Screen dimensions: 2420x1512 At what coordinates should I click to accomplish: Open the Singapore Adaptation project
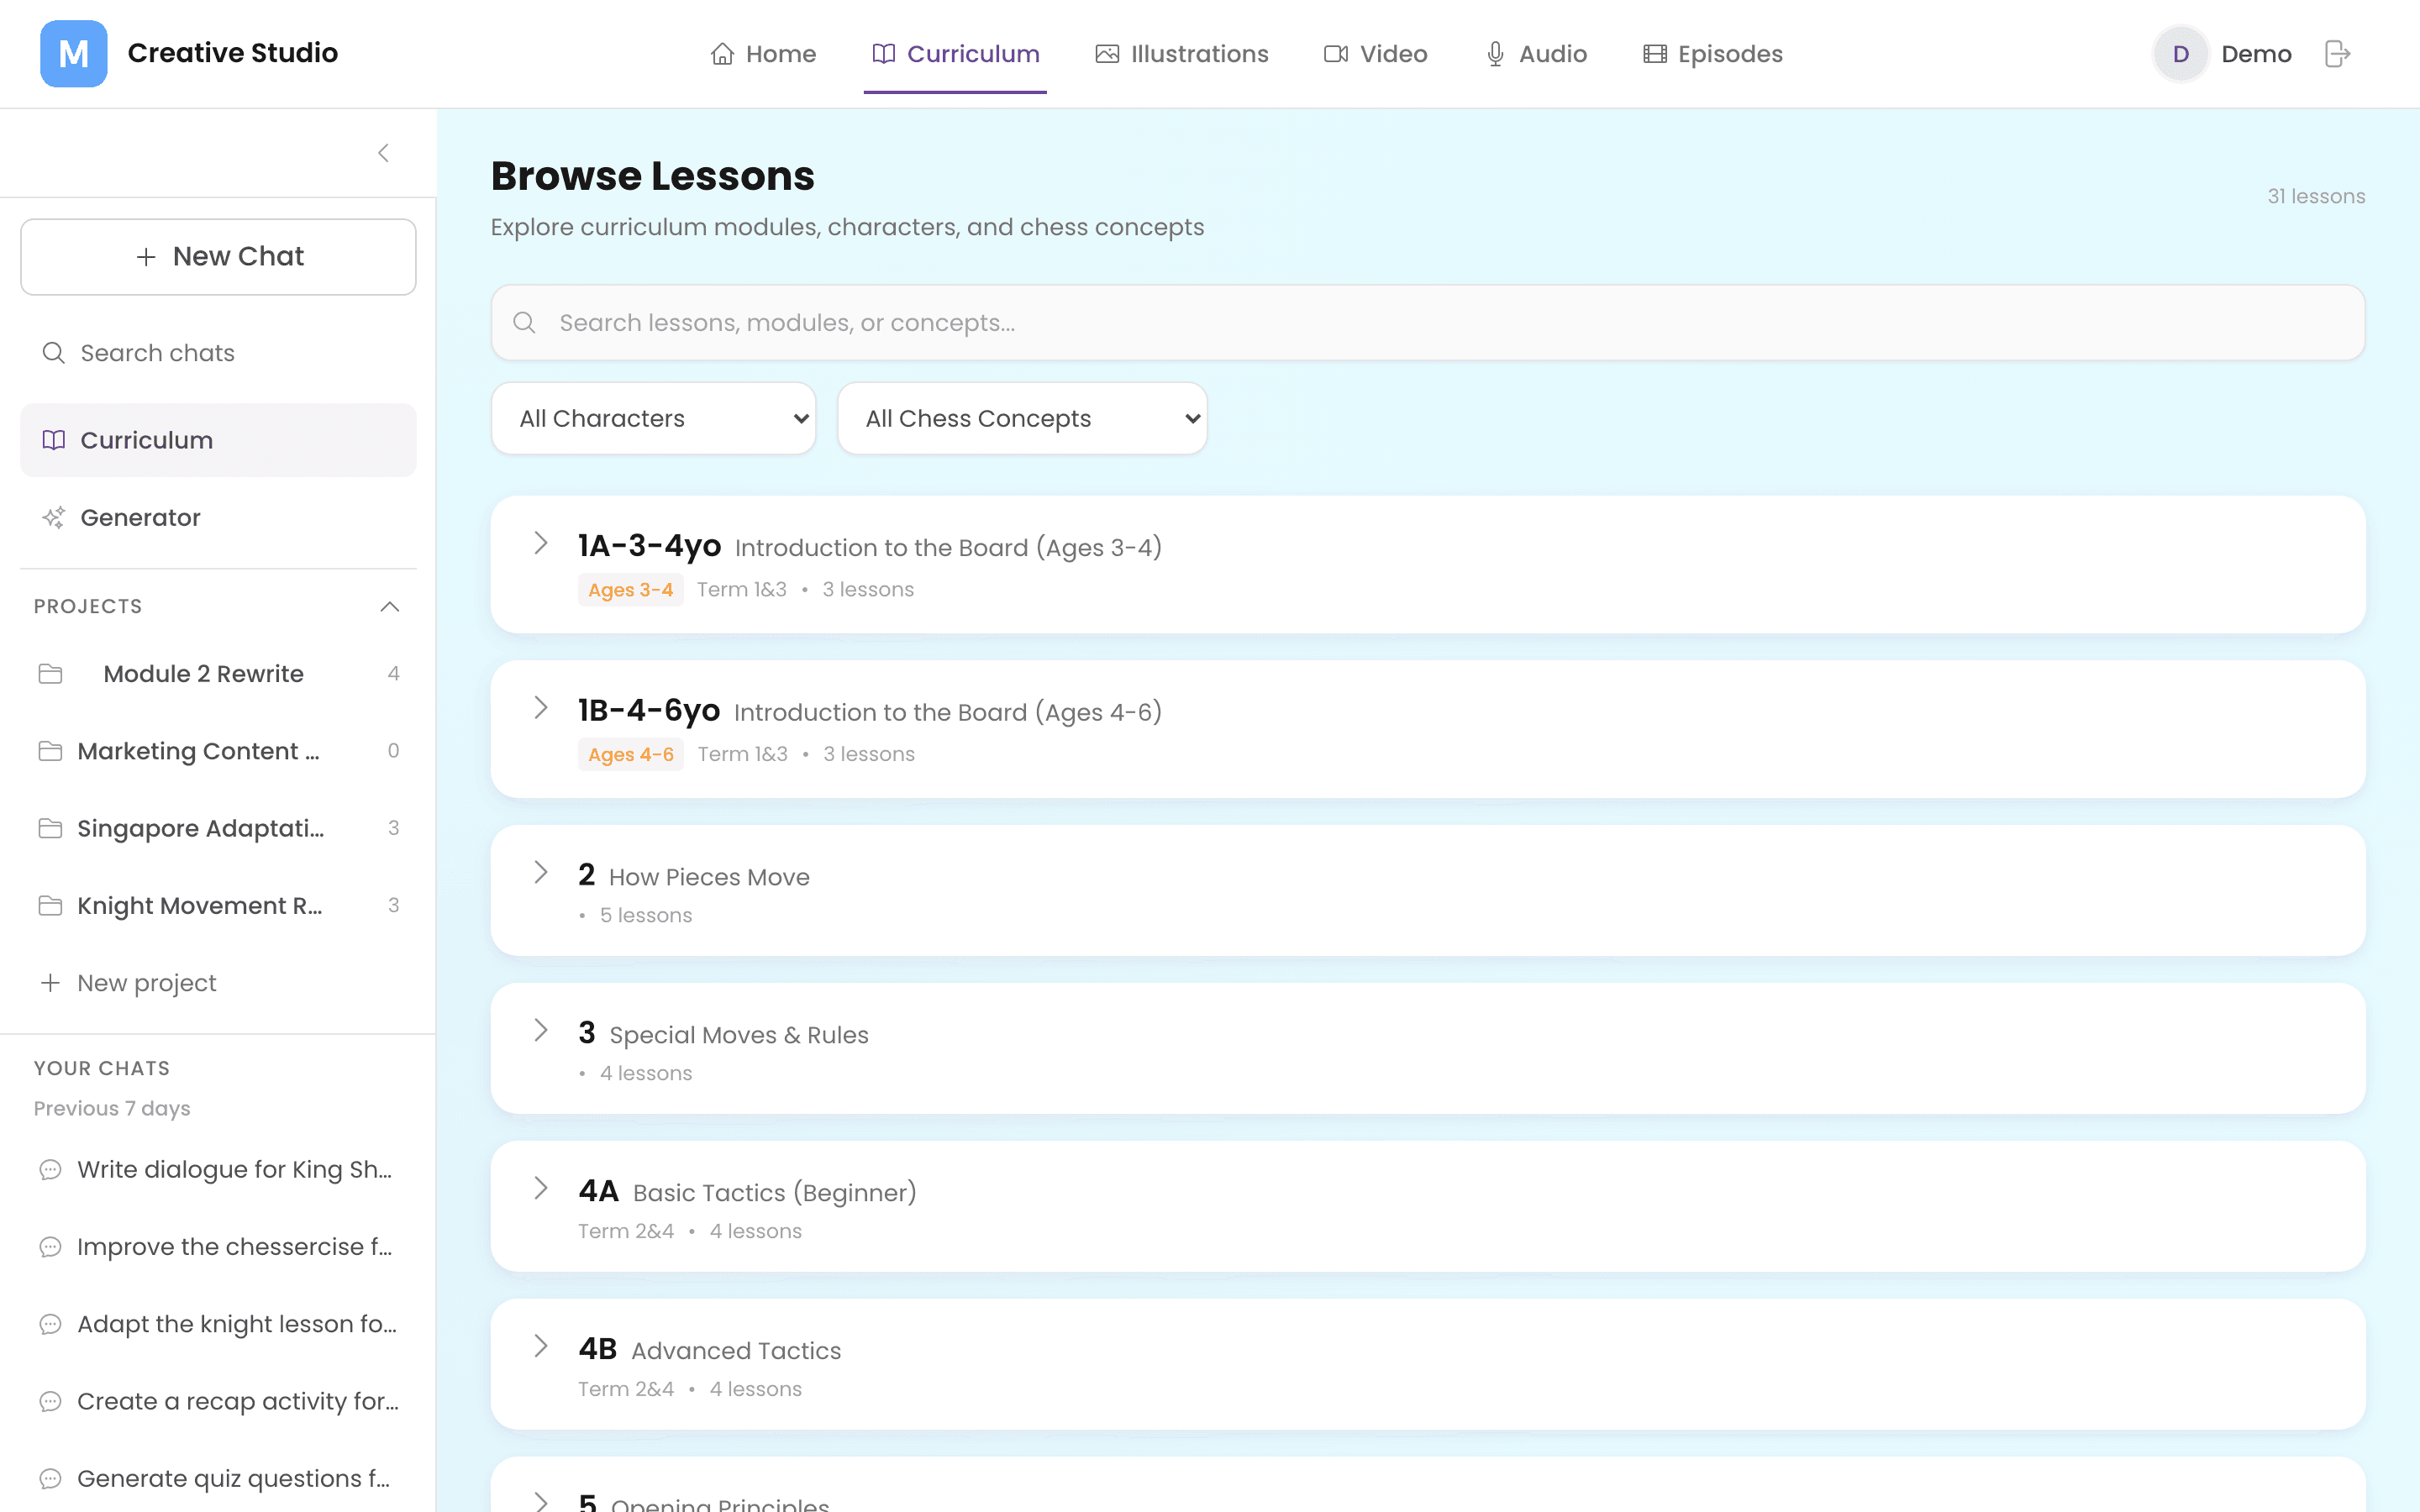(x=218, y=828)
